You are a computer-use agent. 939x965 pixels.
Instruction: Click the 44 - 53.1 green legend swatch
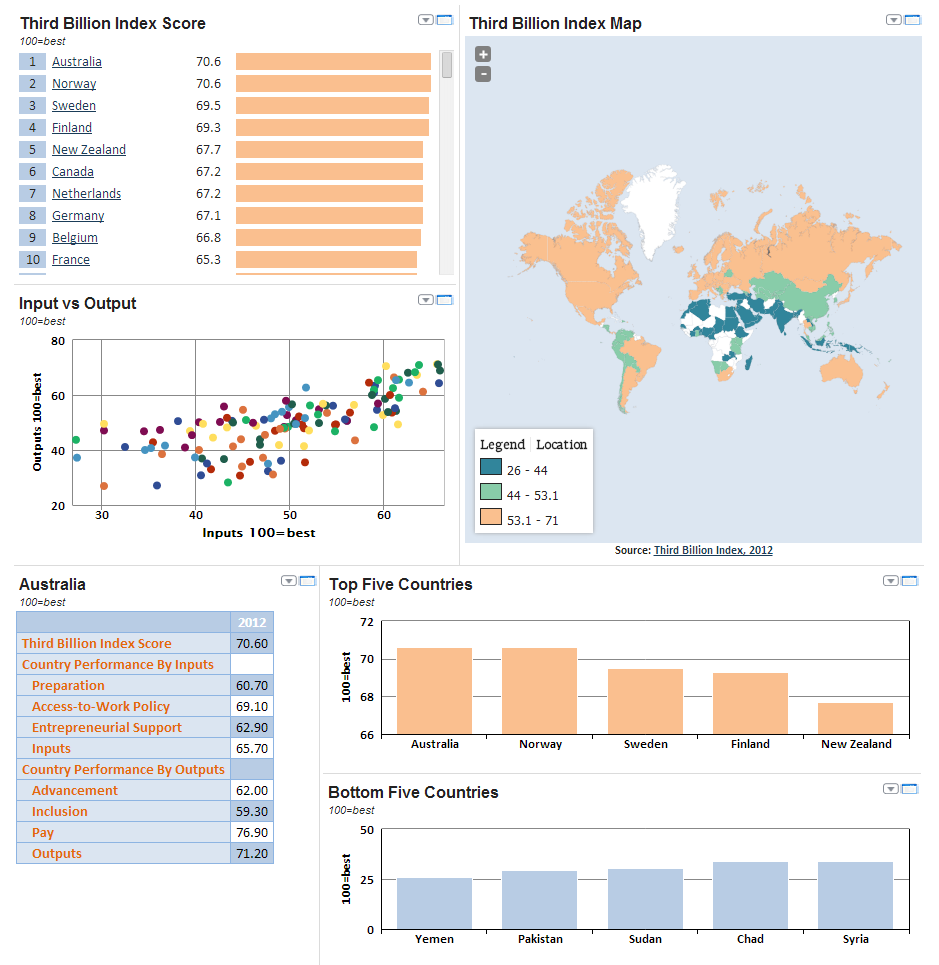pyautogui.click(x=491, y=493)
